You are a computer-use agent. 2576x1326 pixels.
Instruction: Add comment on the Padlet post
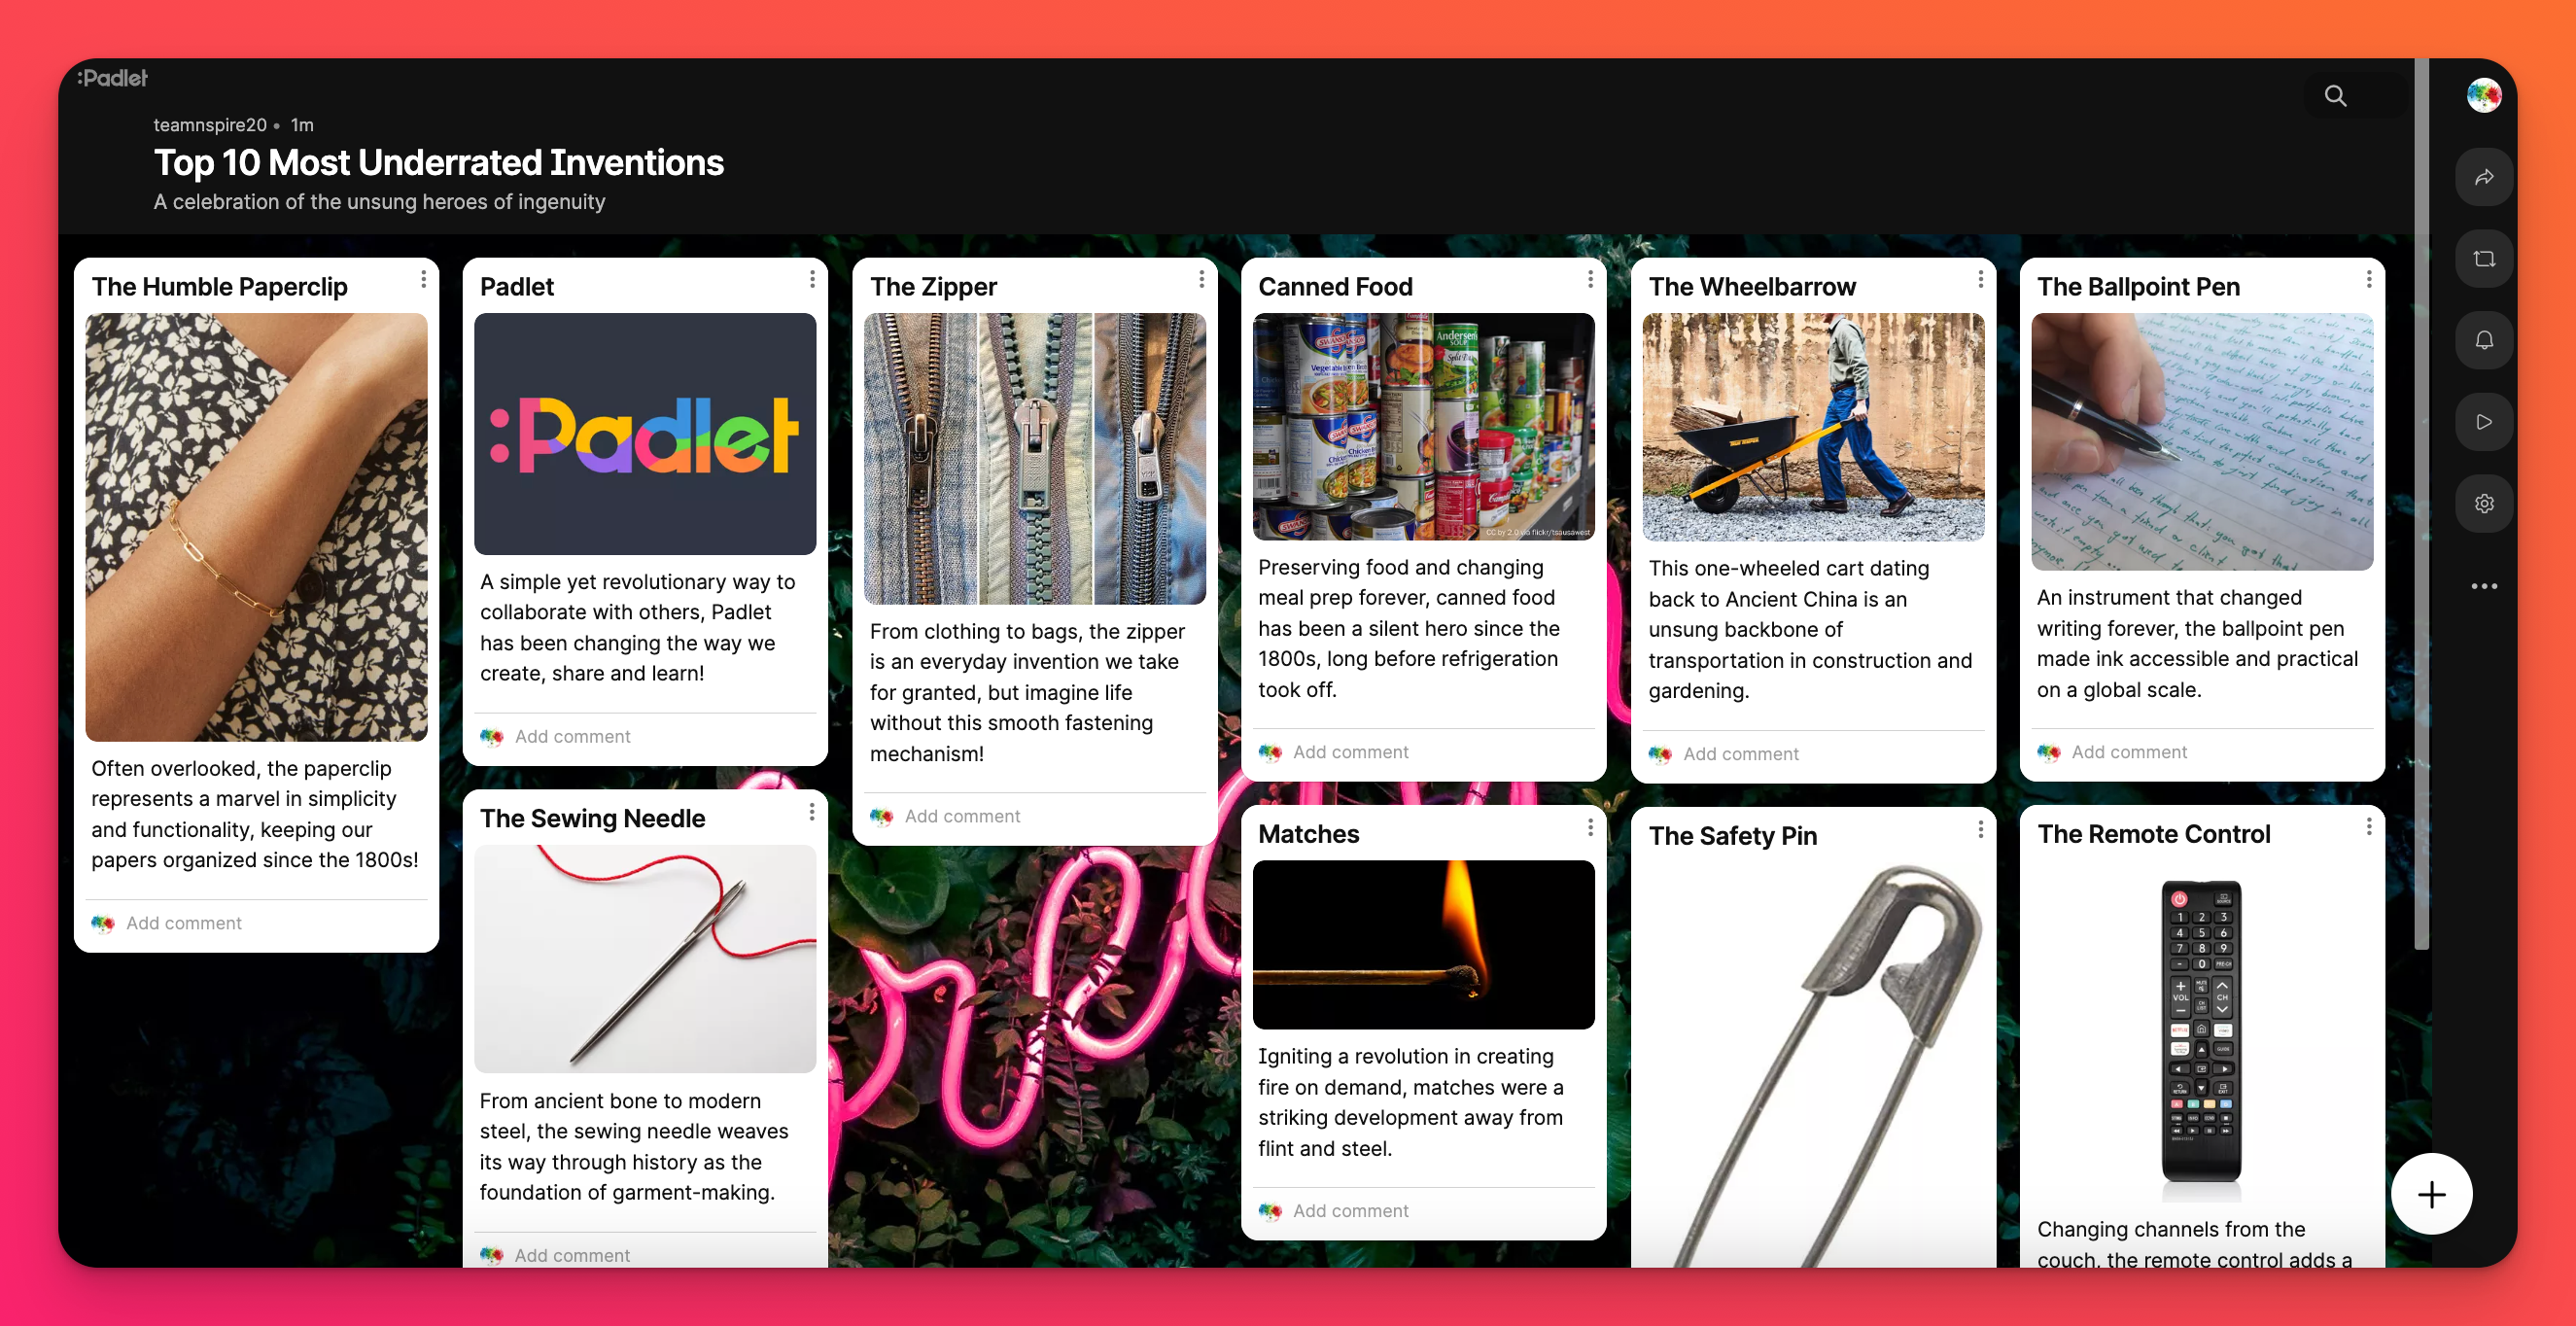click(x=572, y=736)
